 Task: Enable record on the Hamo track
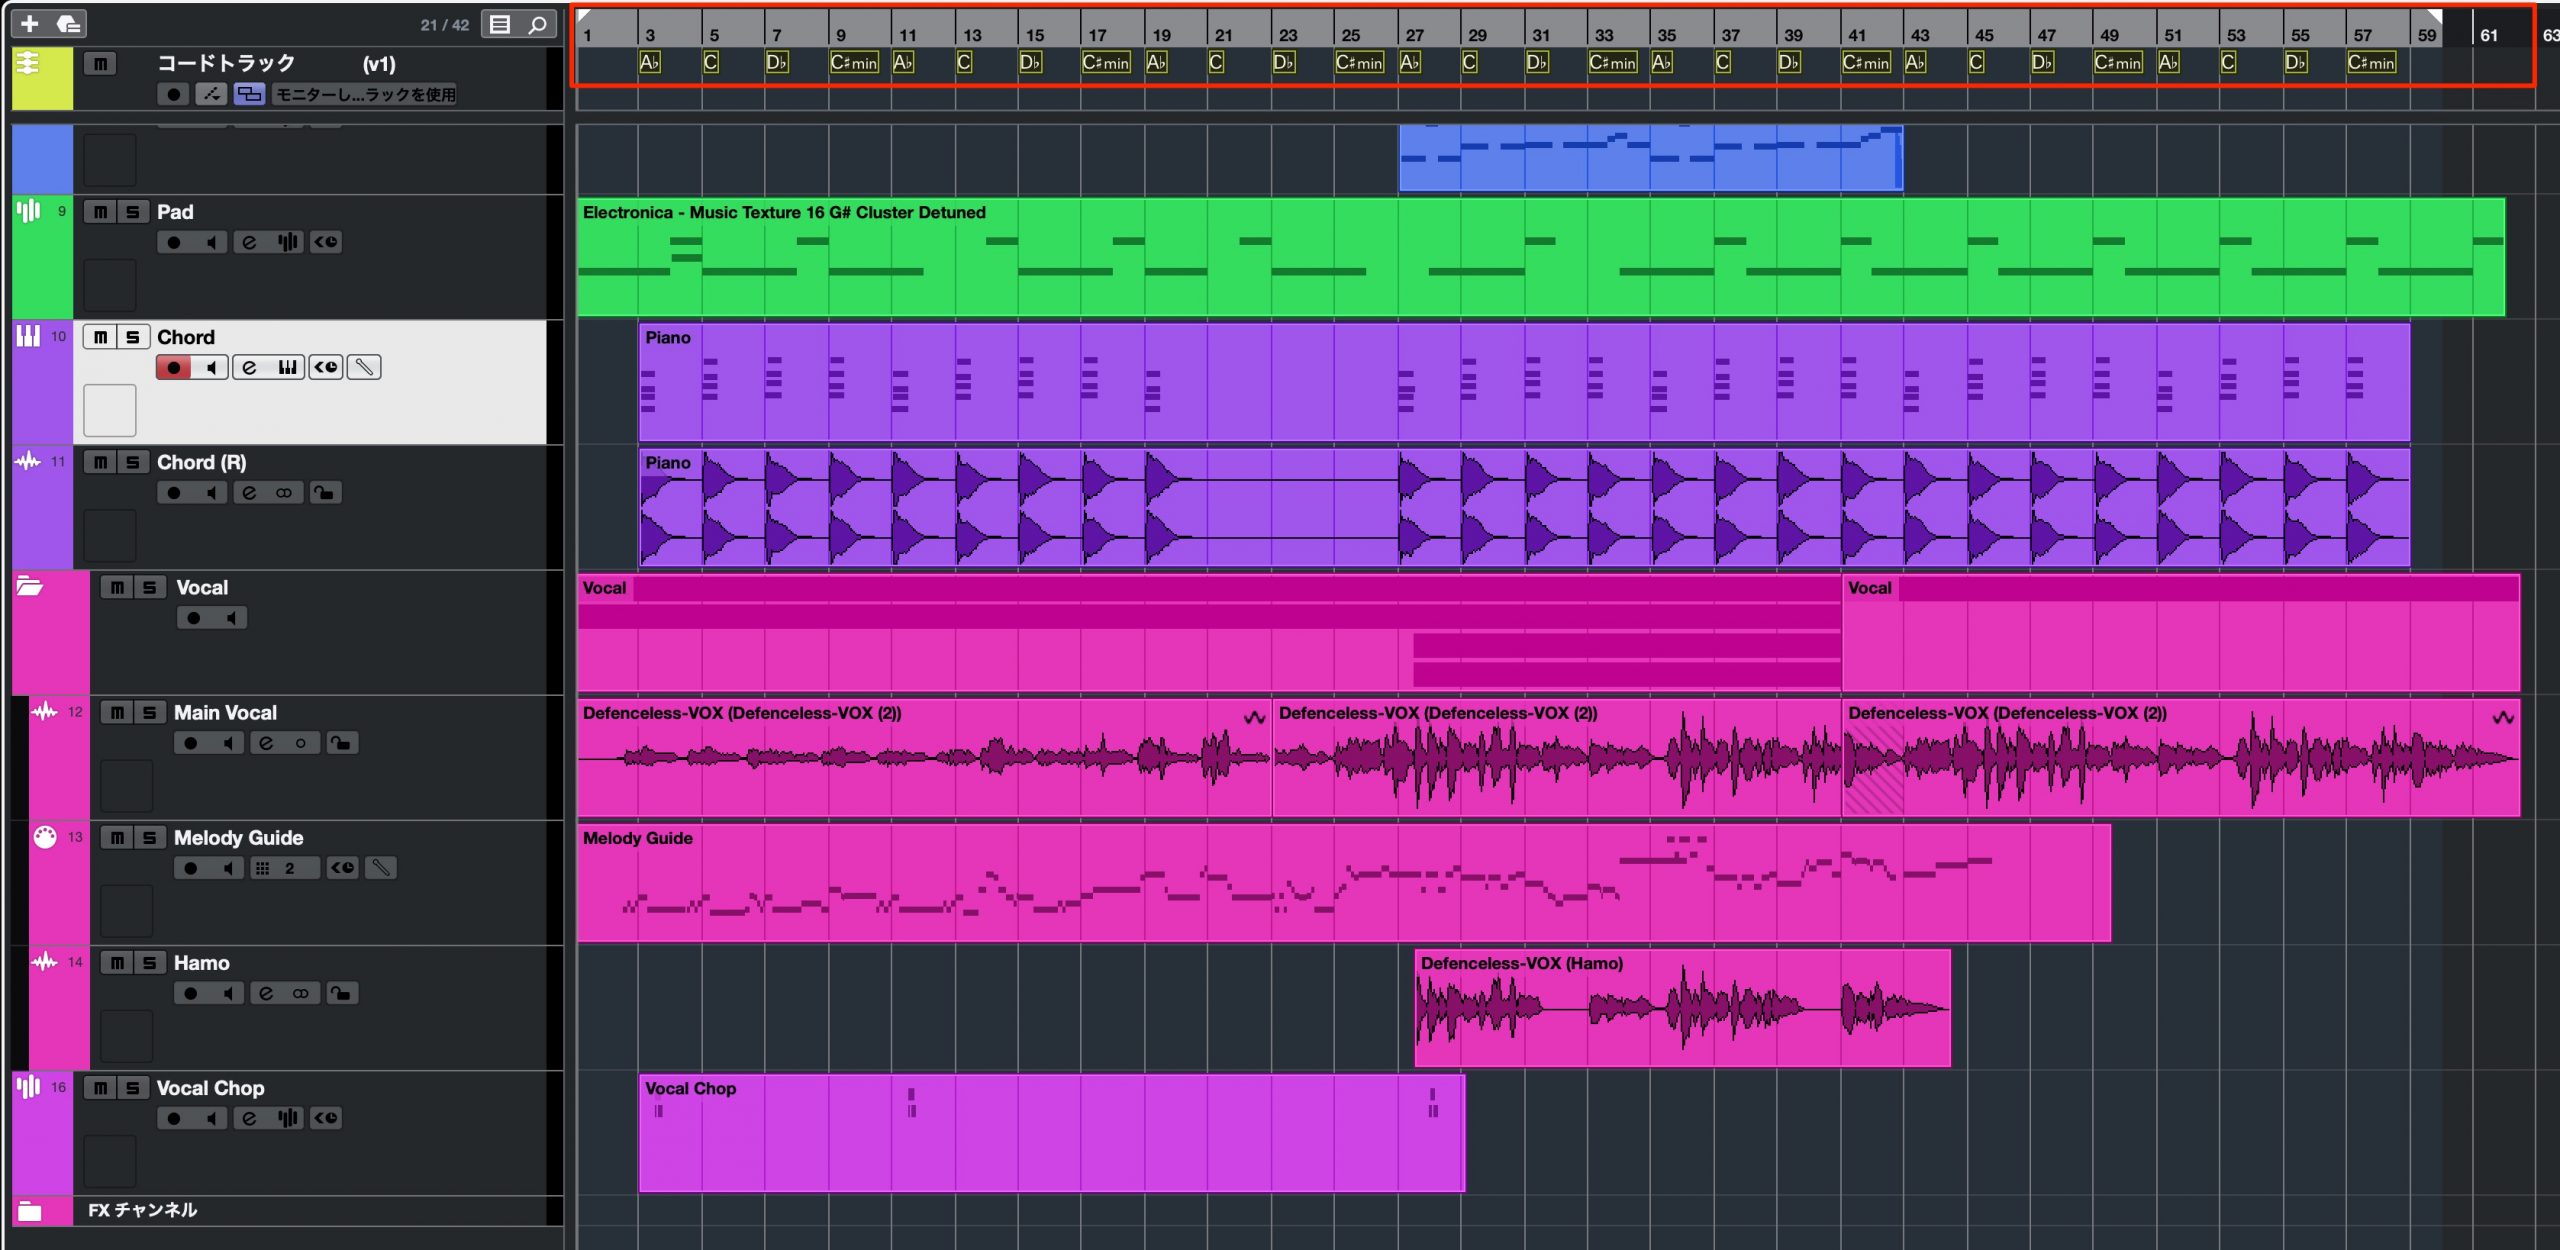click(x=191, y=993)
